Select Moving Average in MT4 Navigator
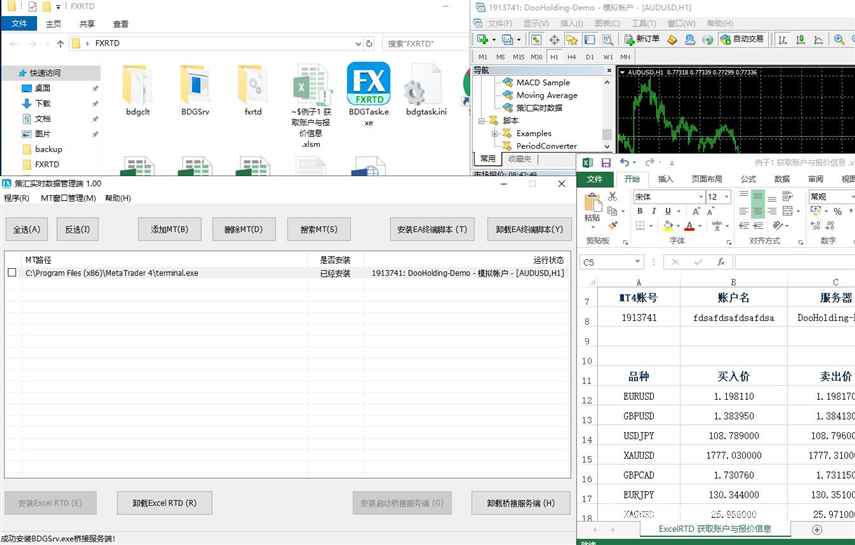 click(547, 95)
